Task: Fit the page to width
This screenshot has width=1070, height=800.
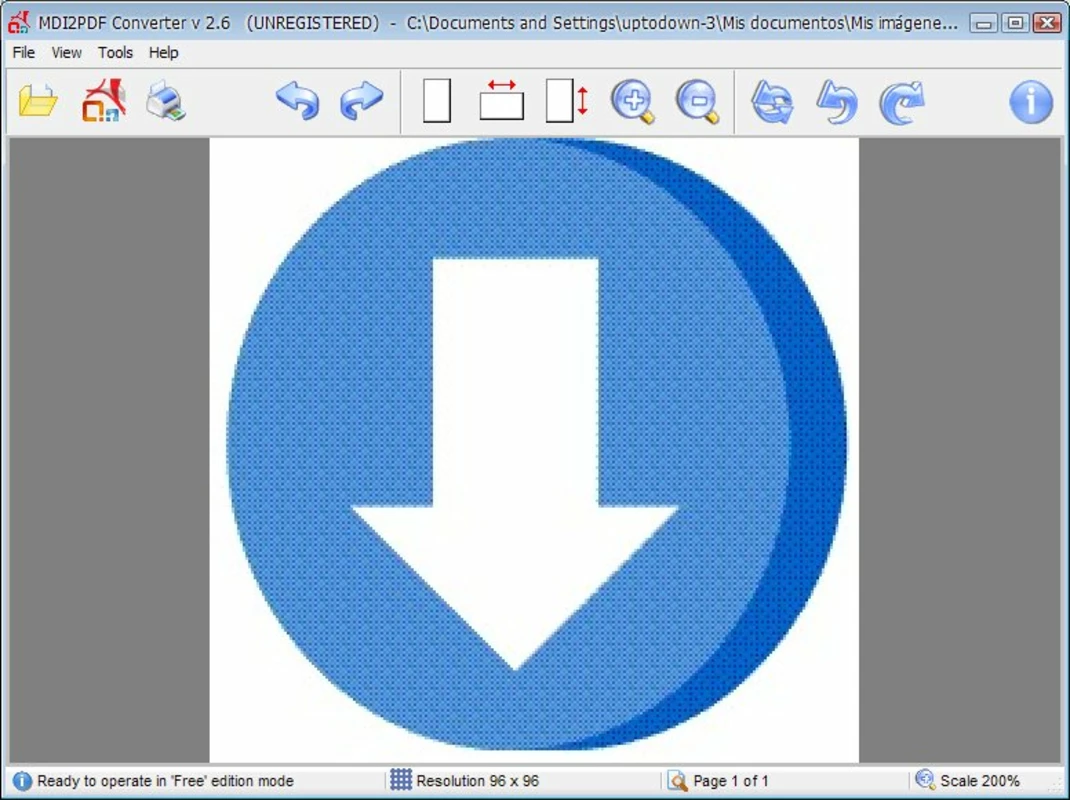Action: click(502, 100)
